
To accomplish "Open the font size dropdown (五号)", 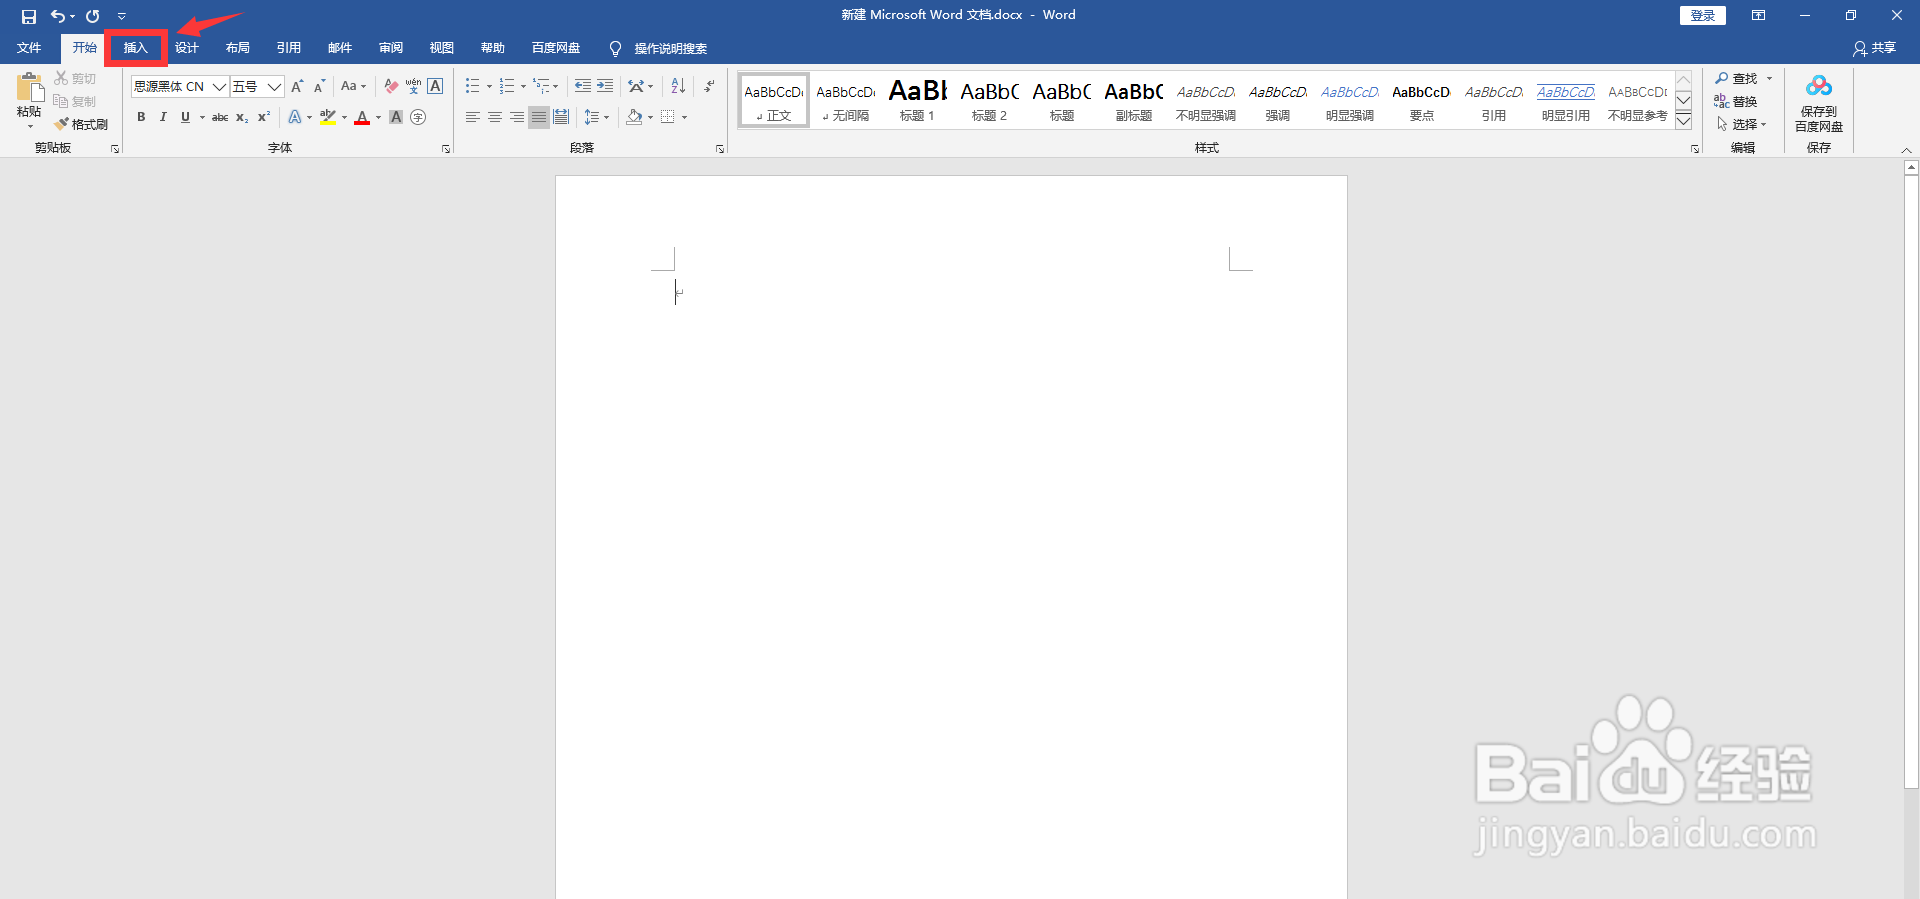I will (x=274, y=86).
